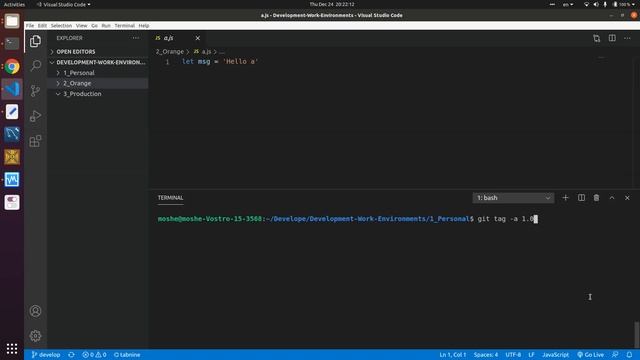The width and height of the screenshot is (640, 360).
Task: Close the terminal panel
Action: [627, 198]
